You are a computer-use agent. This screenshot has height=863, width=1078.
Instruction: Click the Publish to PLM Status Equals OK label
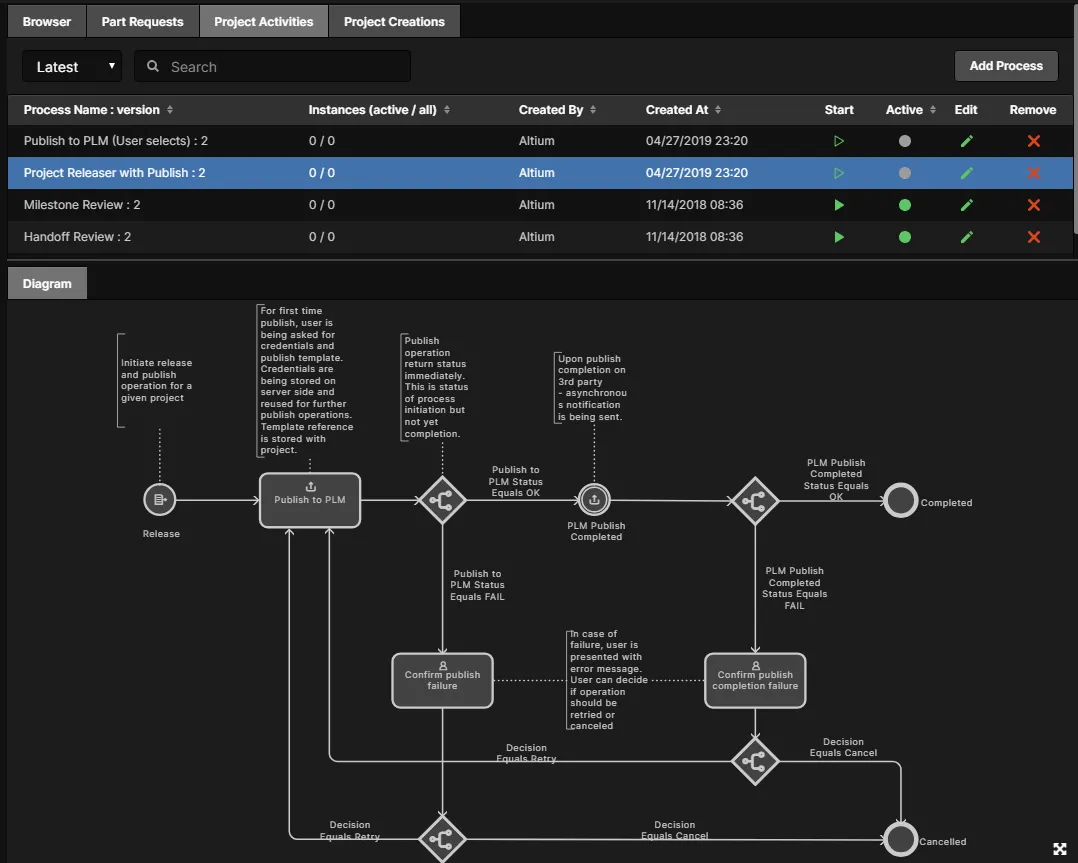516,481
